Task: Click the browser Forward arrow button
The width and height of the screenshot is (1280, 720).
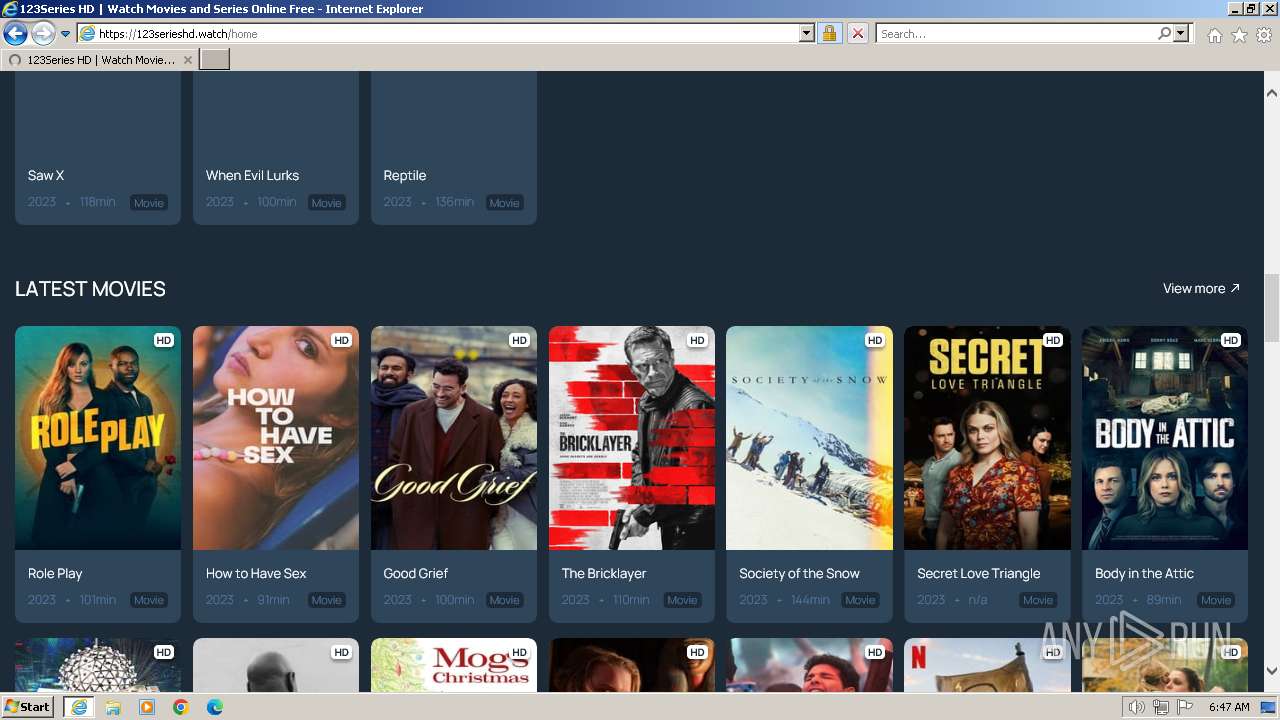Action: point(43,34)
